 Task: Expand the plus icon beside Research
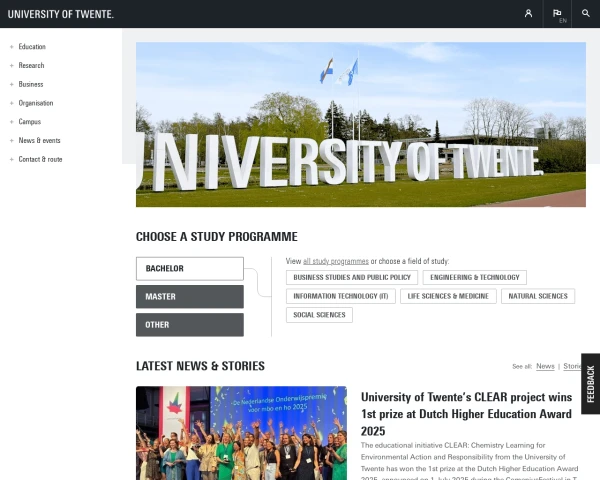tap(11, 65)
